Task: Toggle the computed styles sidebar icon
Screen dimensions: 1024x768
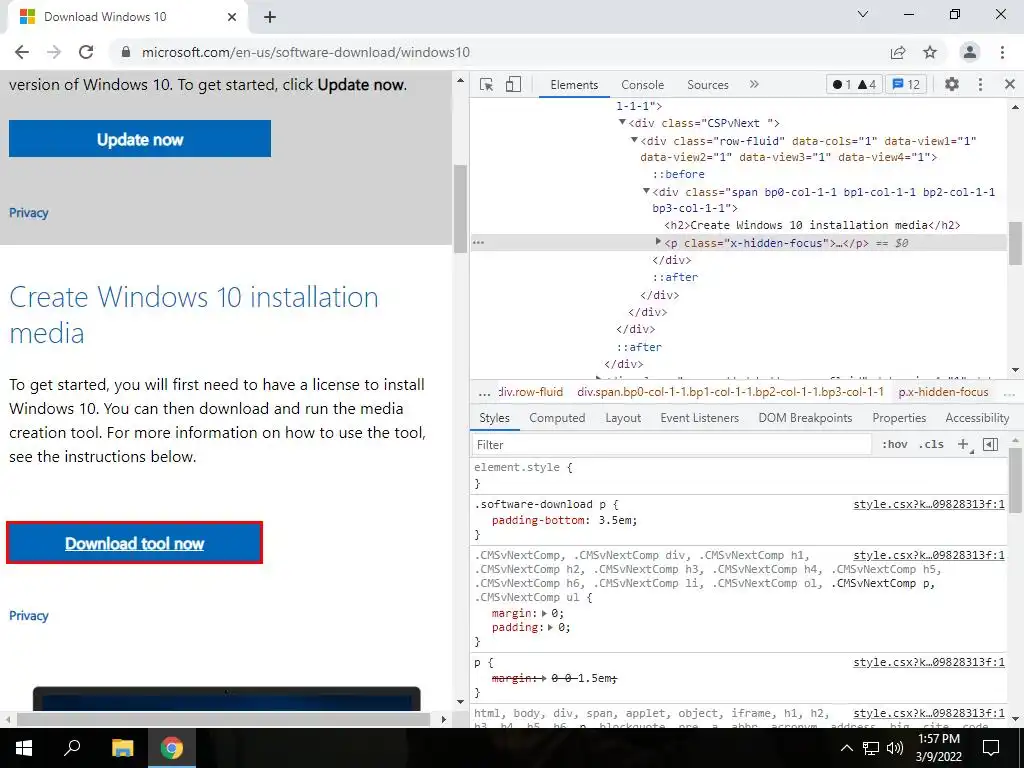Action: [x=991, y=444]
